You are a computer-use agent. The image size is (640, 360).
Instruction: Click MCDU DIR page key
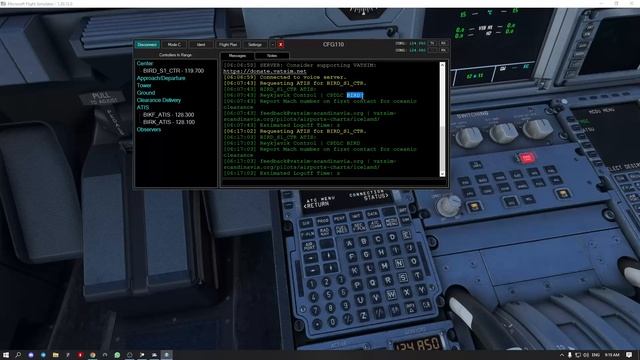pos(306,223)
